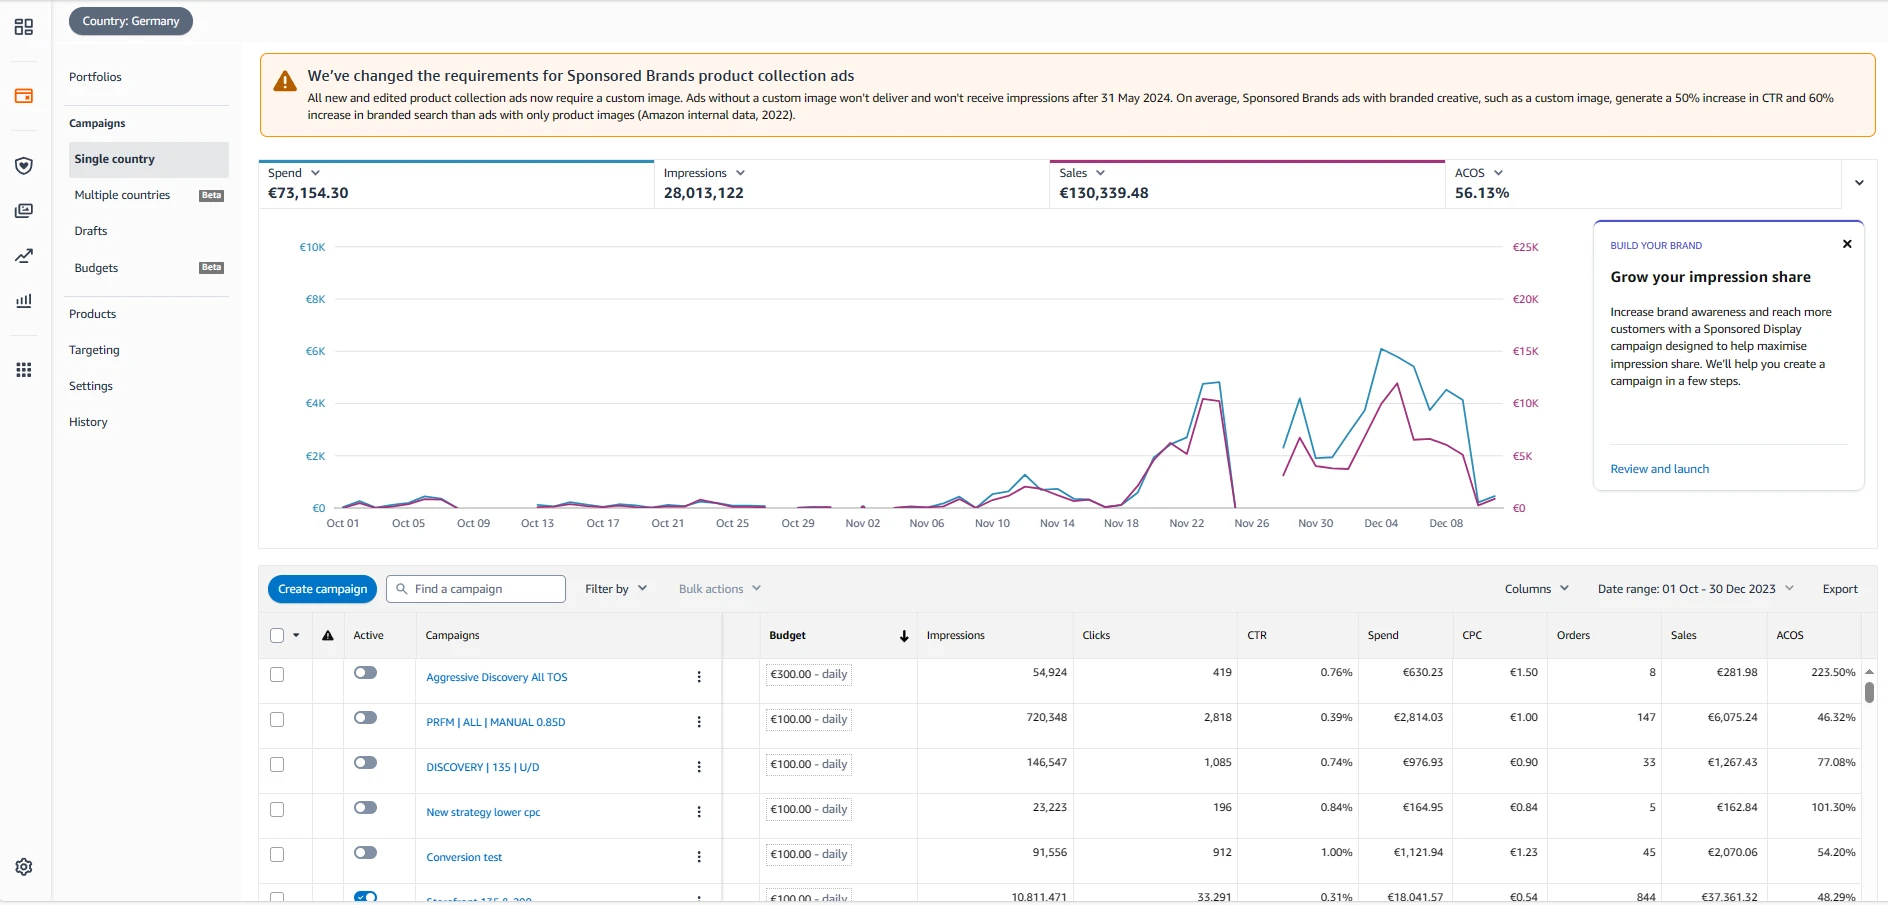This screenshot has height=905, width=1888.
Task: Open the settings gear at sidebar bottom
Action: tap(24, 867)
